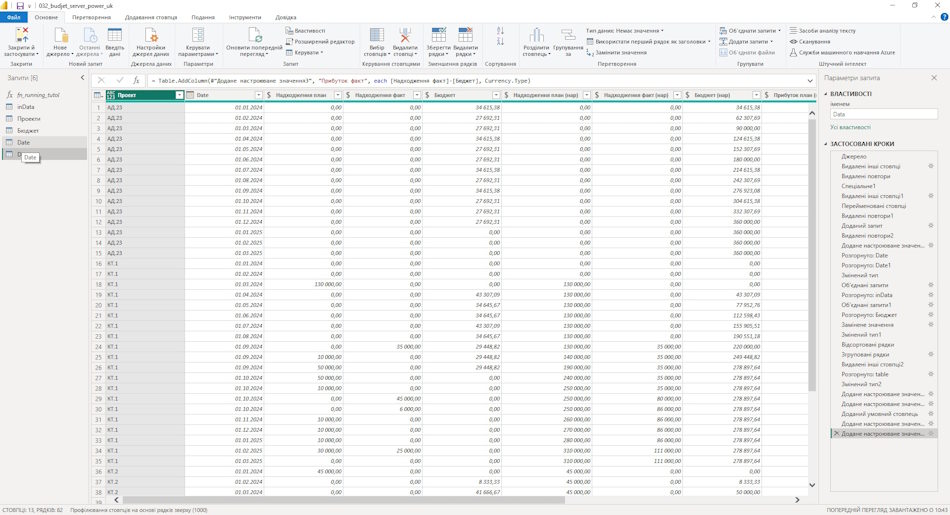Expand the formula bar chevron
This screenshot has height=515, width=950.
coord(810,81)
